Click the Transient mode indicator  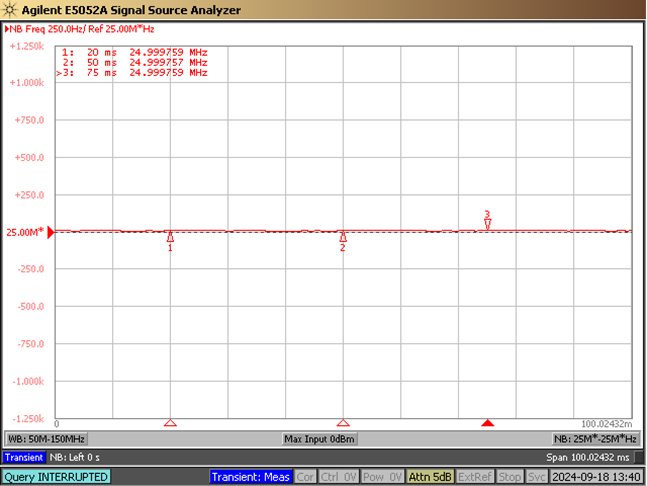(x=24, y=457)
